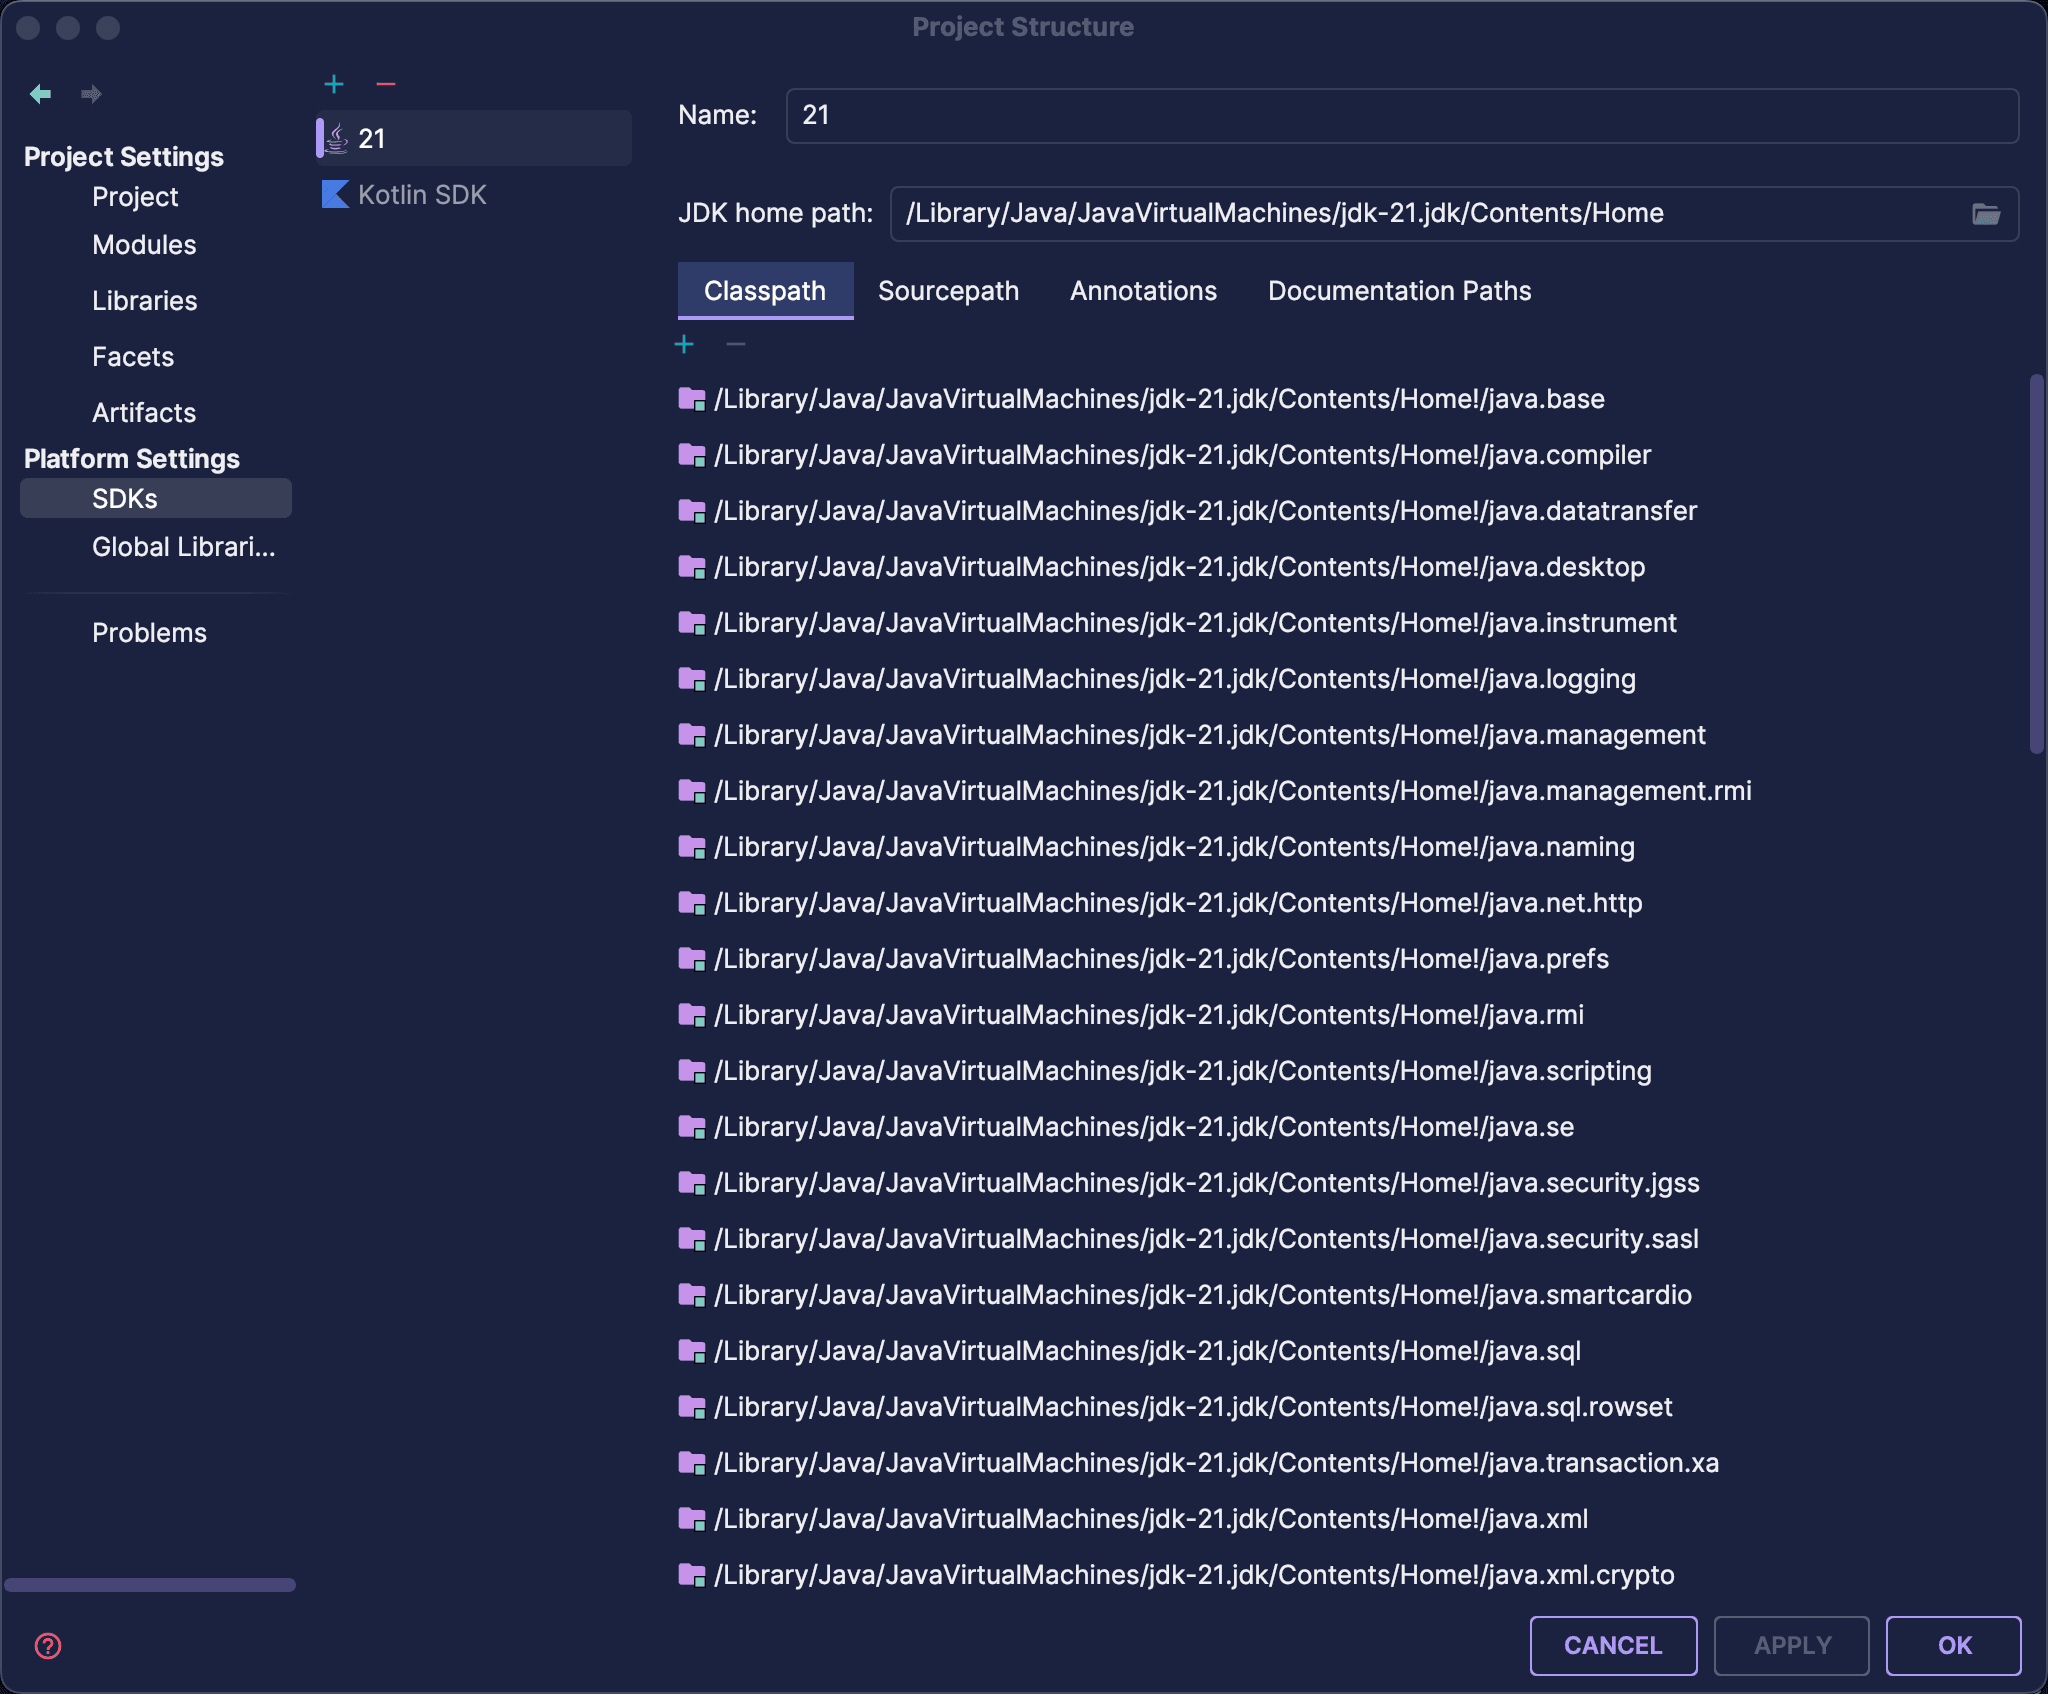Click folder icon of java.sql entry
This screenshot has height=1694, width=2048.
pos(692,1351)
